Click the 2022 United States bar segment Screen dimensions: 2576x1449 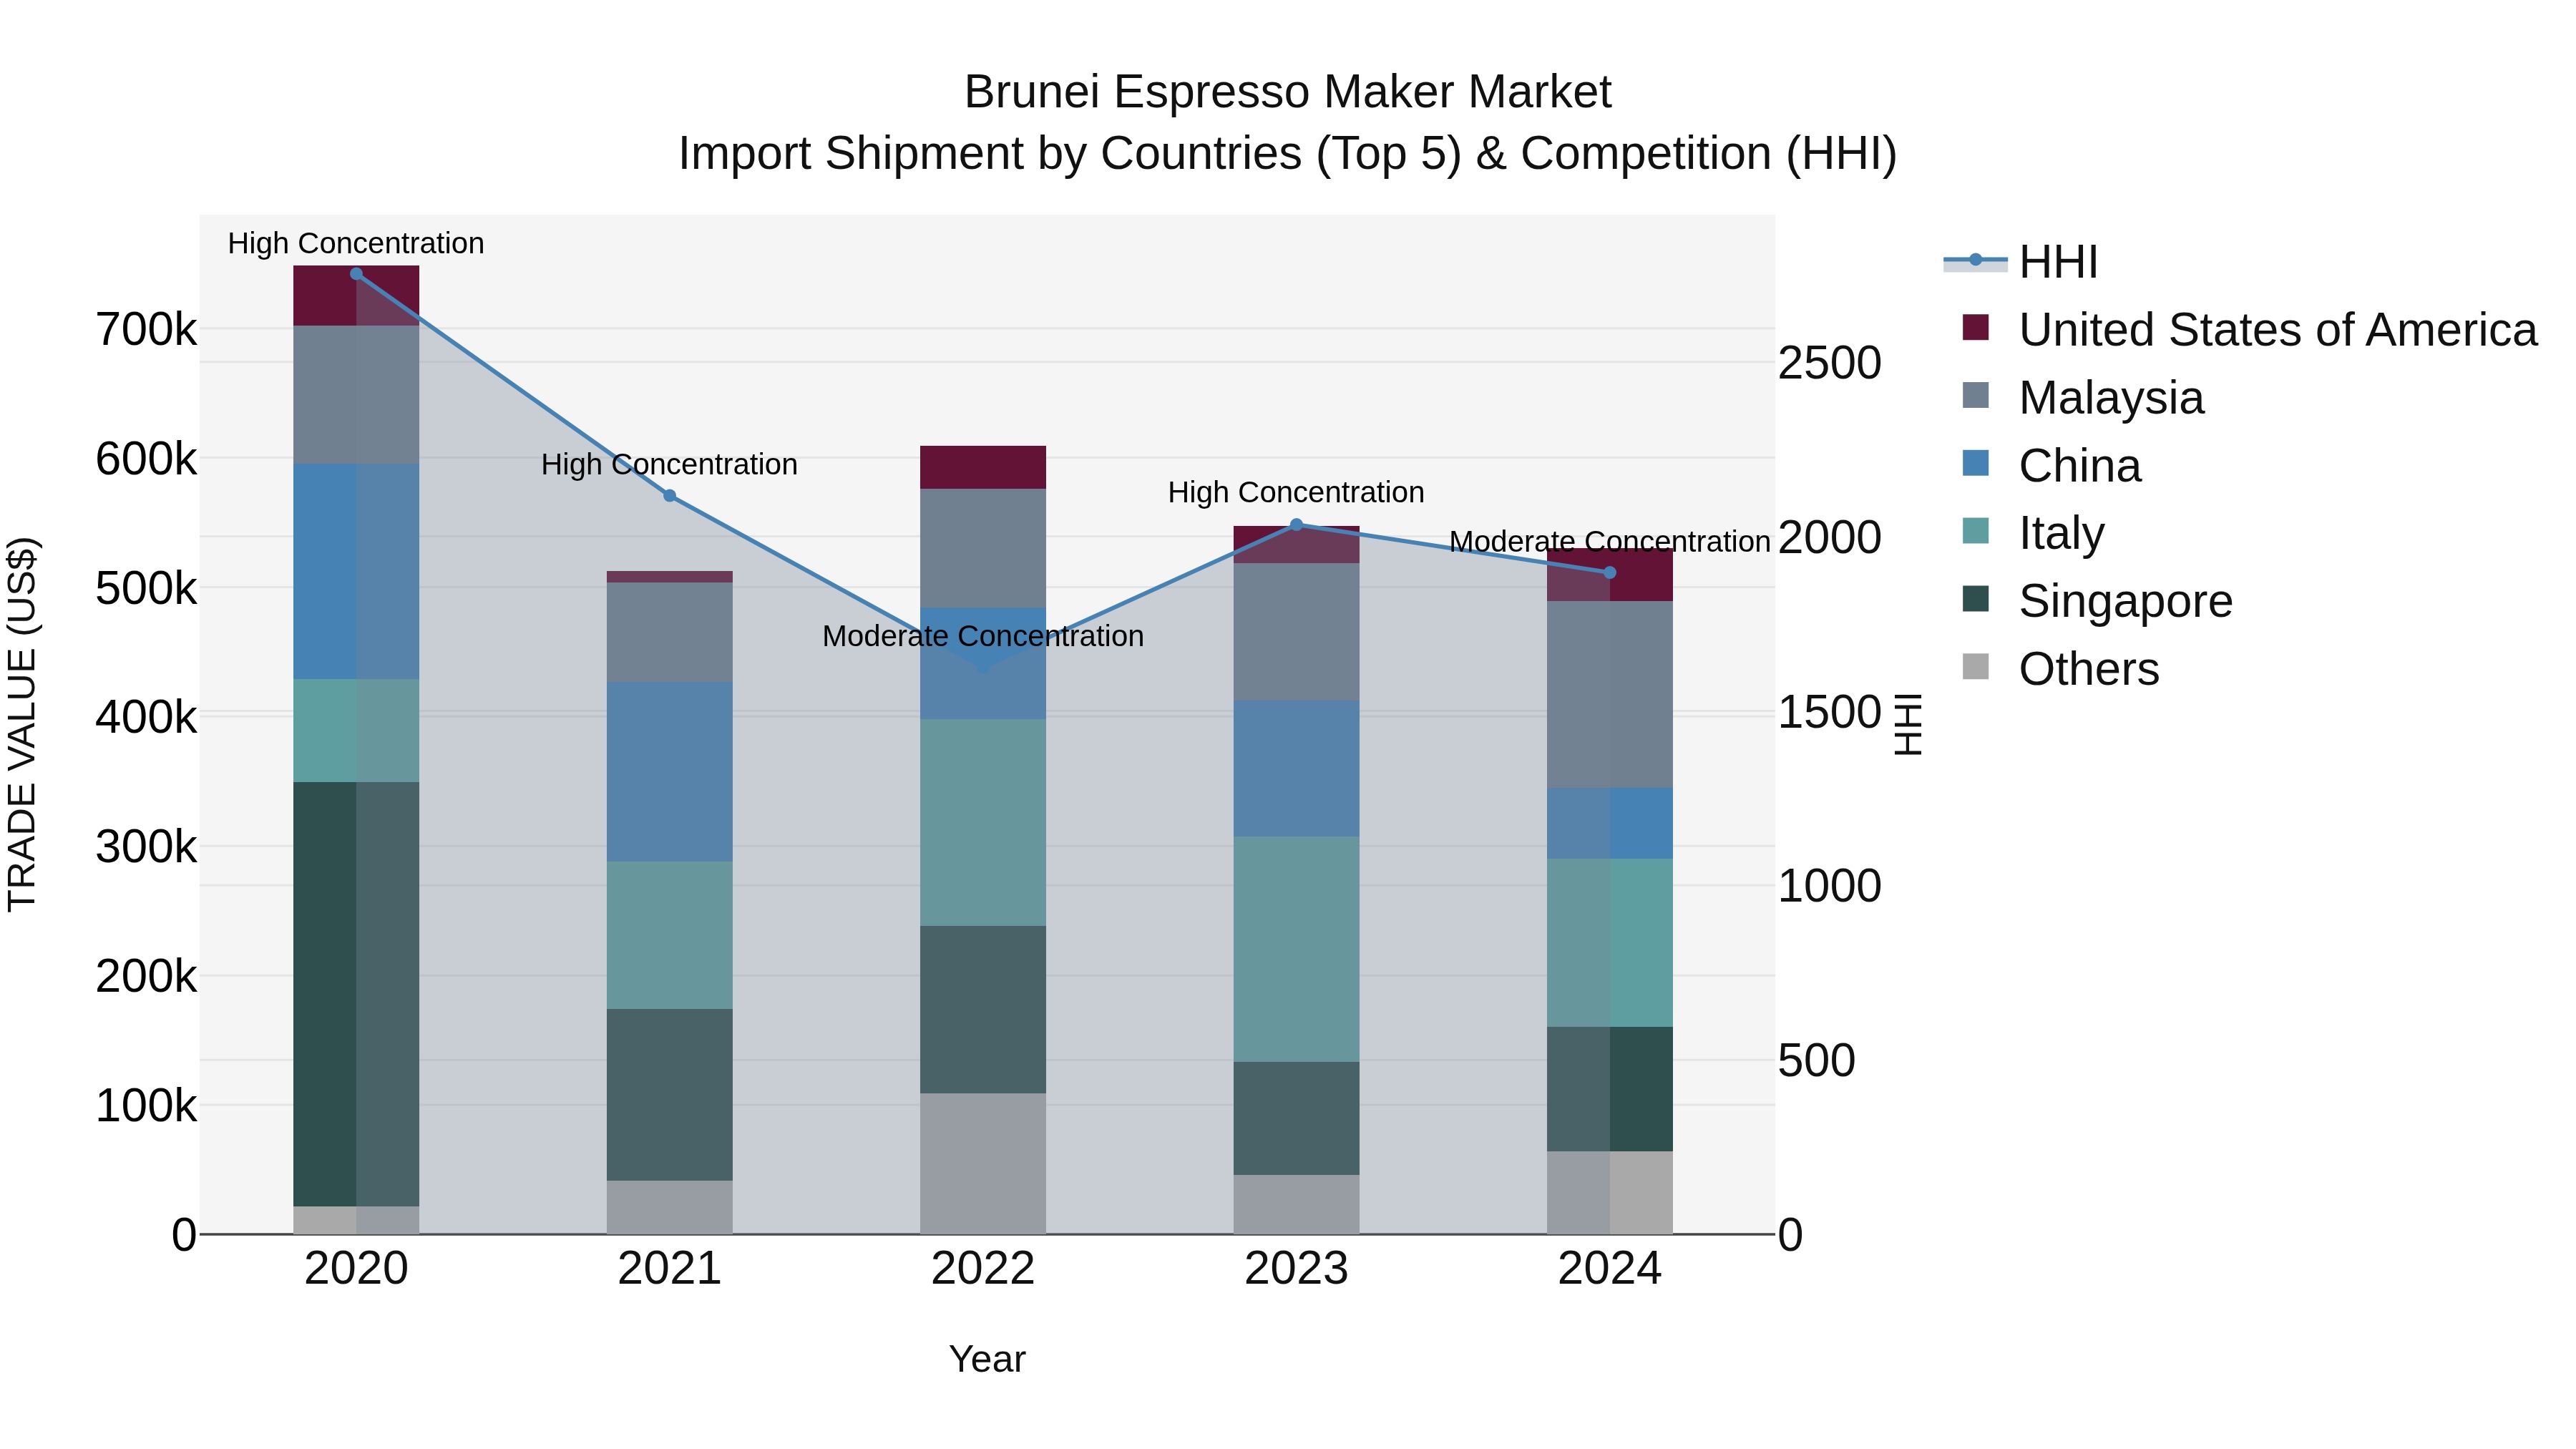click(983, 467)
